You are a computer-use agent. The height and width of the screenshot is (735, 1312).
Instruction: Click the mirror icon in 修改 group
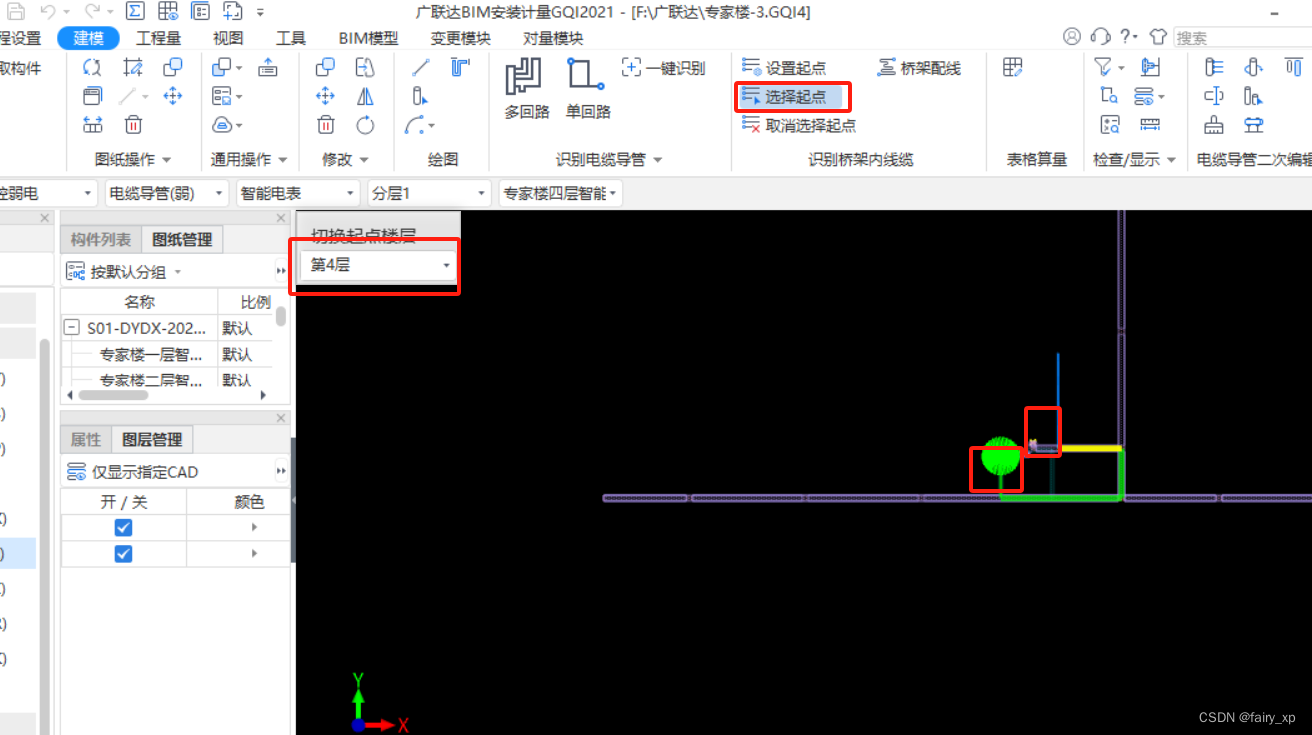(366, 97)
